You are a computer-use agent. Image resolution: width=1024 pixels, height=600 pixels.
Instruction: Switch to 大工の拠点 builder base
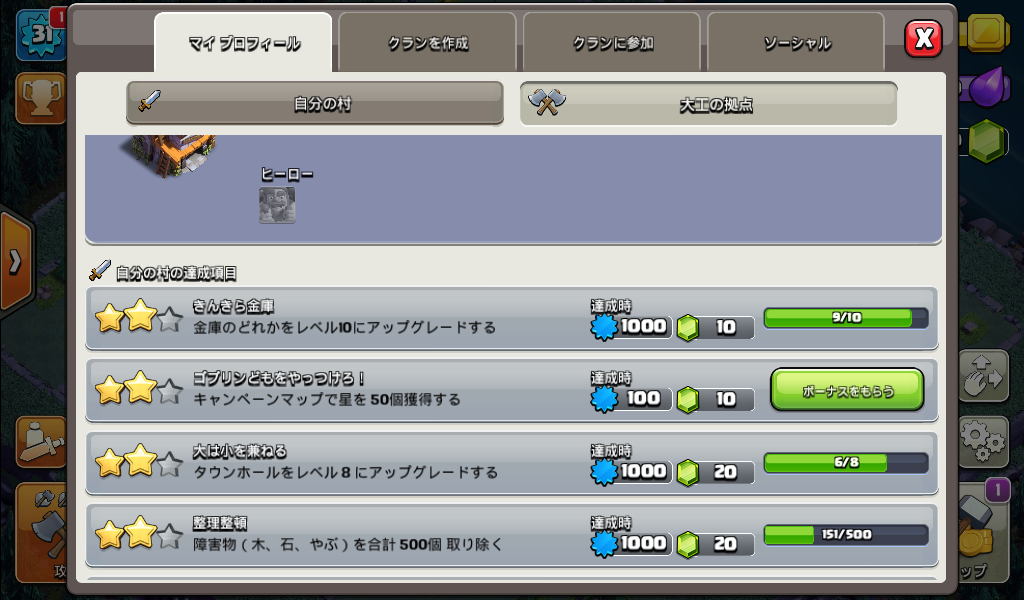(x=709, y=104)
